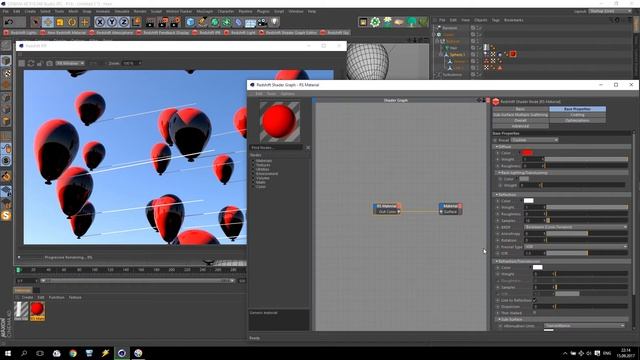The height and width of the screenshot is (360, 640).
Task: Click the coordinate system icon next to Z
Action: [x=137, y=22]
